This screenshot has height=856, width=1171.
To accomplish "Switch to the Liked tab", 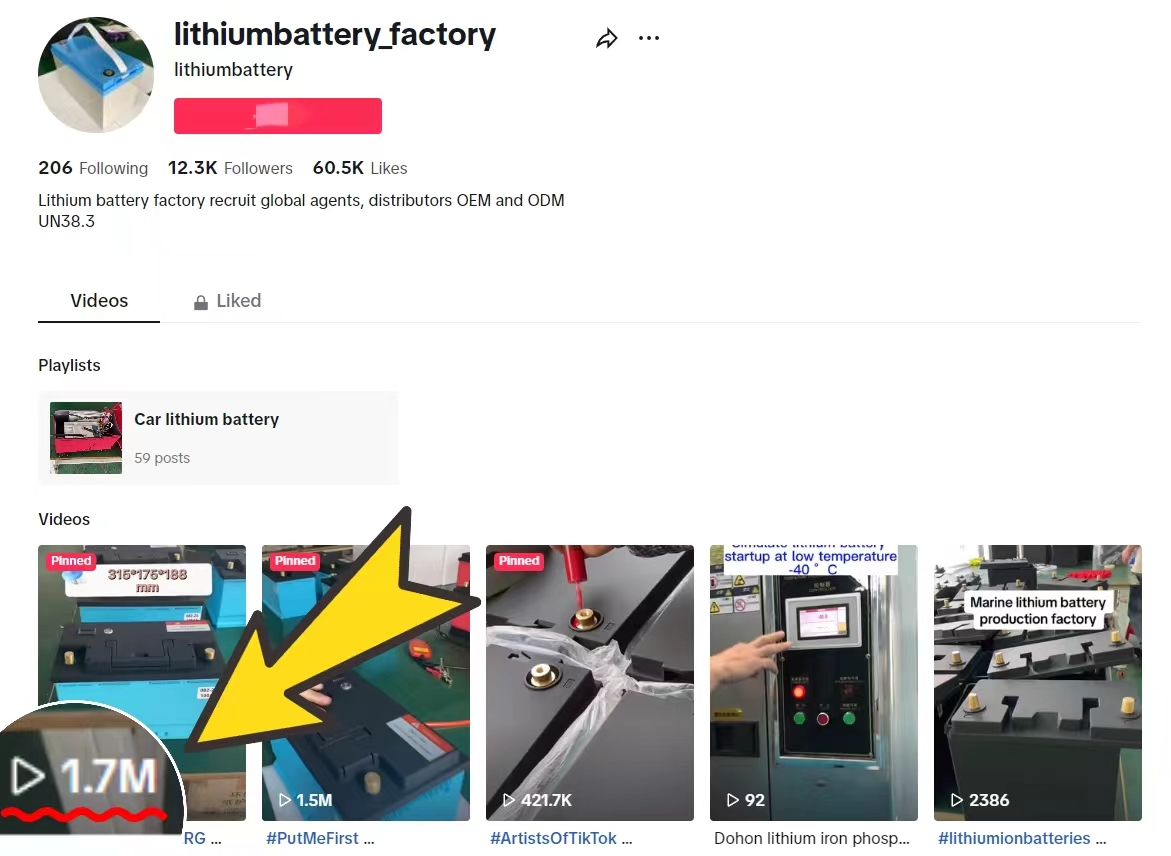I will [227, 300].
